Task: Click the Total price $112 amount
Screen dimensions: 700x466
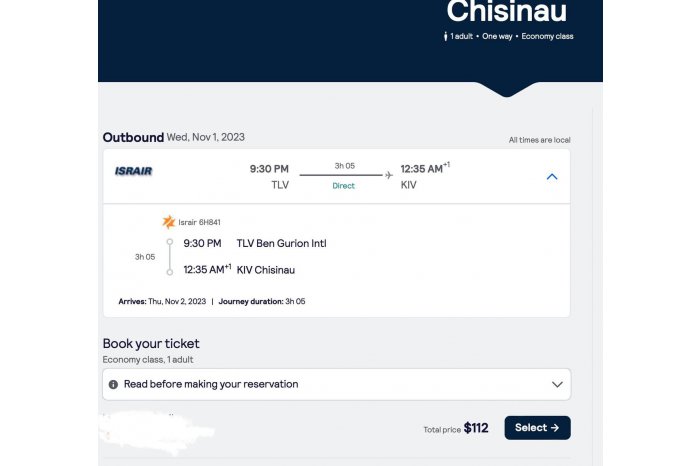Action: click(x=475, y=428)
